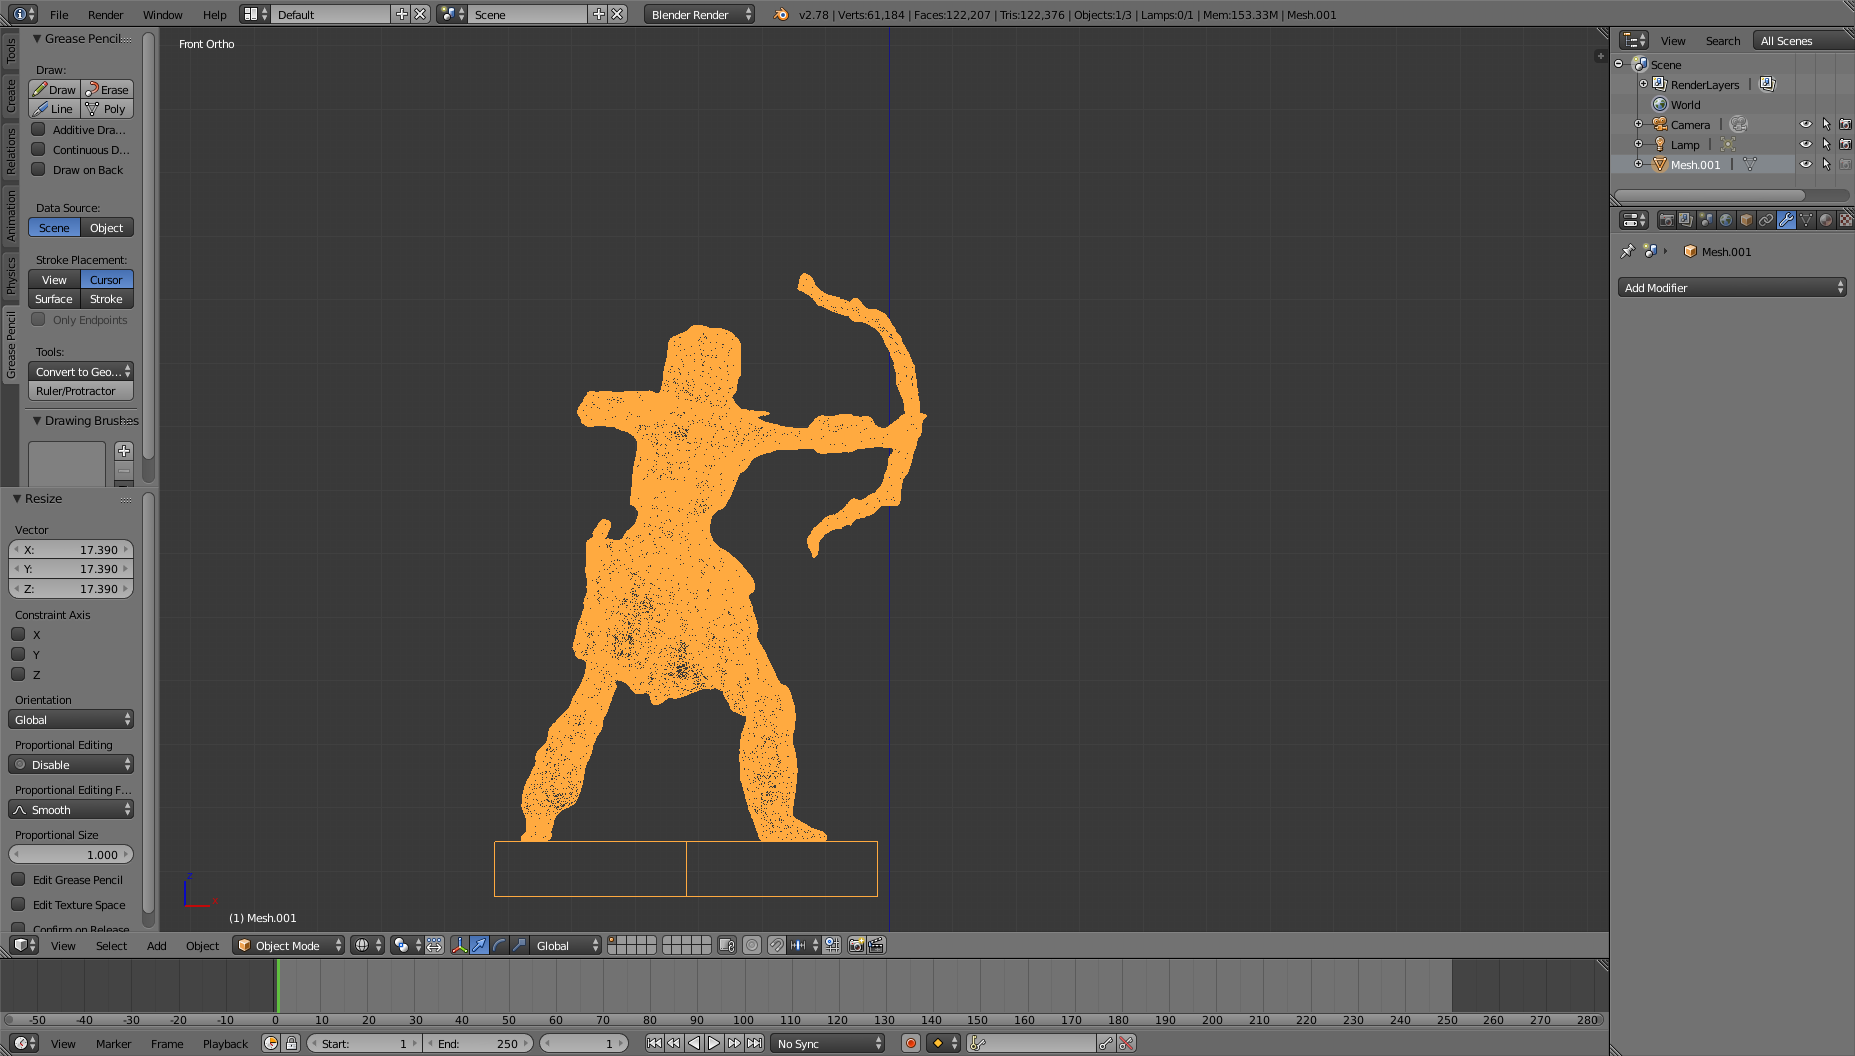The width and height of the screenshot is (1855, 1056).
Task: Tick the Z constraint axis checkbox
Action: (18, 674)
